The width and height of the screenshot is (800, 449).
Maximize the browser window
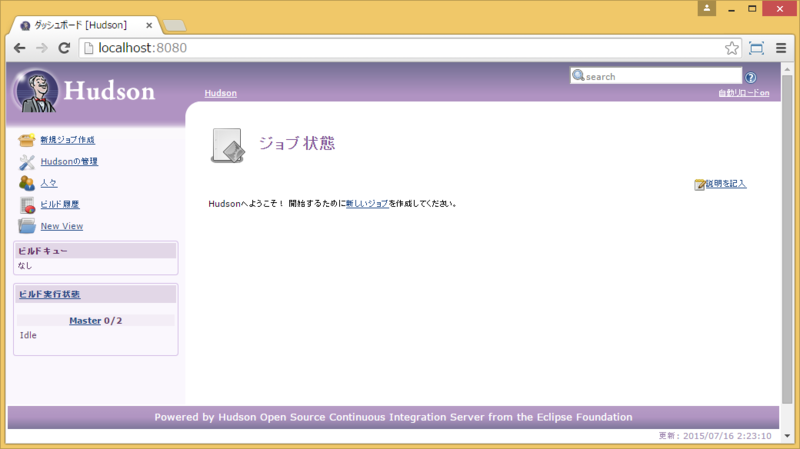[752, 9]
